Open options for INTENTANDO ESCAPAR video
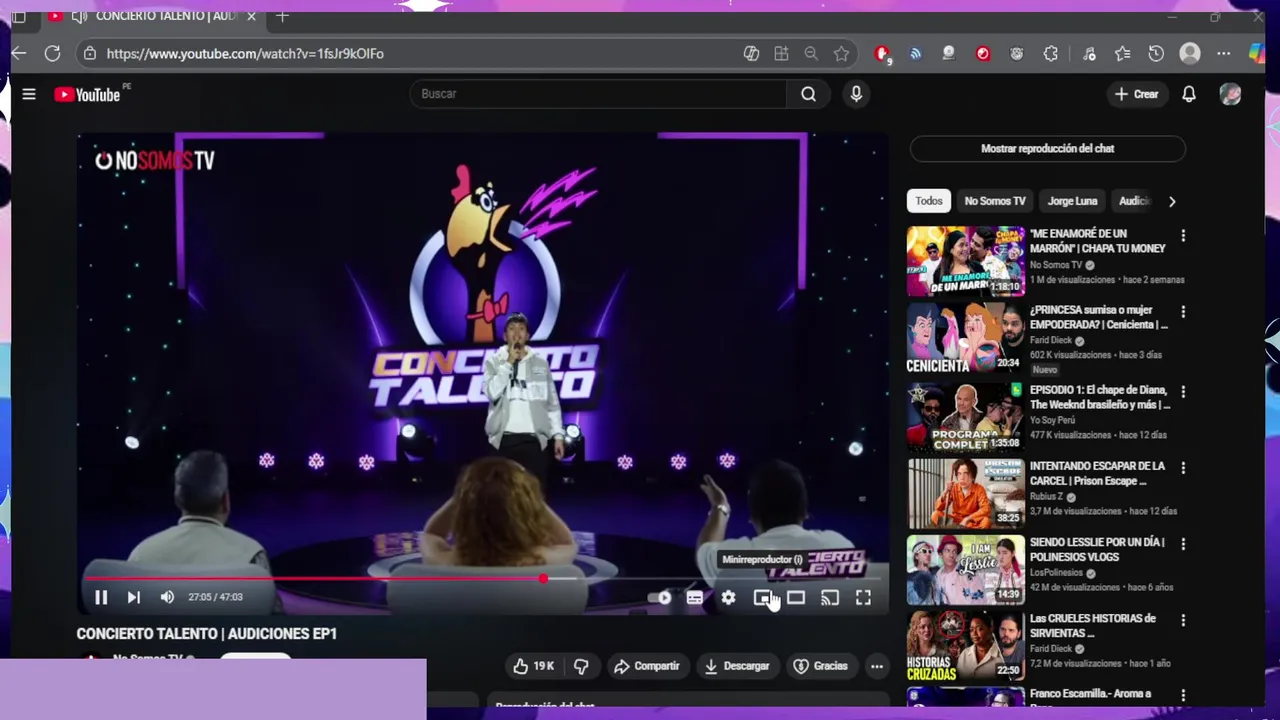 point(1183,468)
